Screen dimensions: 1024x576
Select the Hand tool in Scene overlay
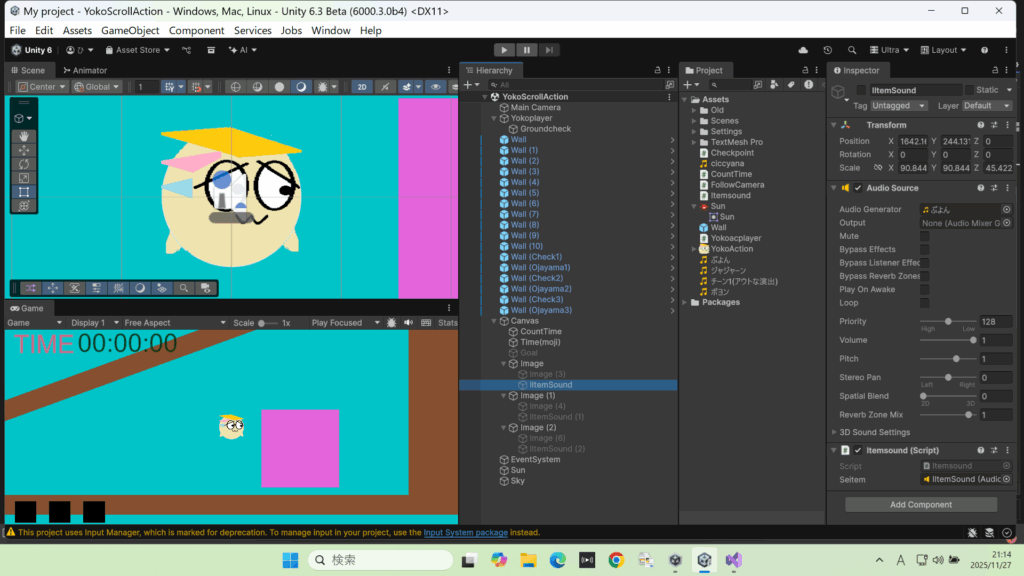tap(24, 136)
